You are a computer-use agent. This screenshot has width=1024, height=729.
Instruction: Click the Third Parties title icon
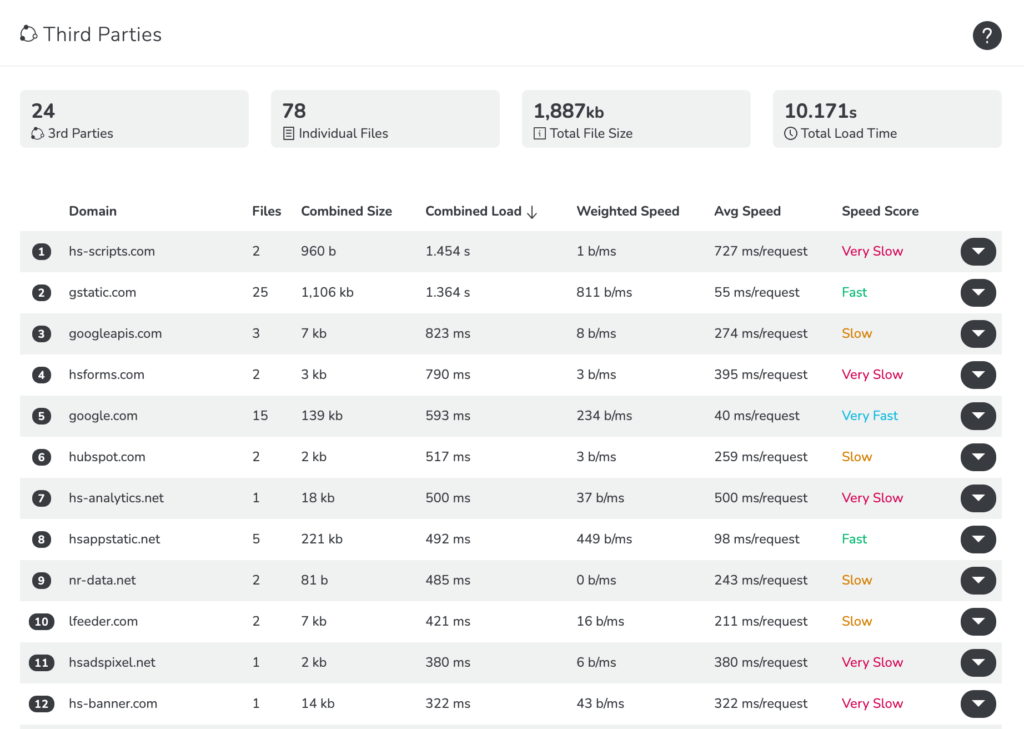point(28,34)
